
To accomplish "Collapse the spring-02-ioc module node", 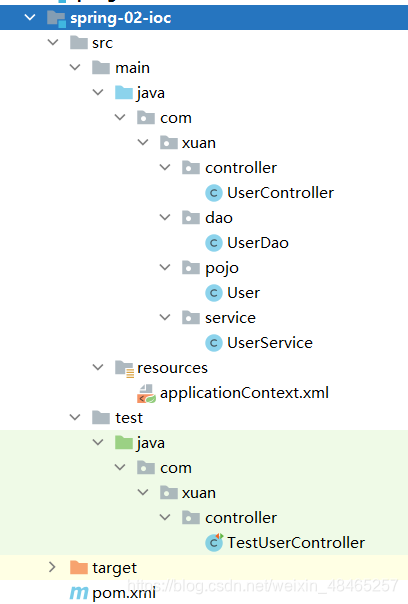I will coord(30,17).
